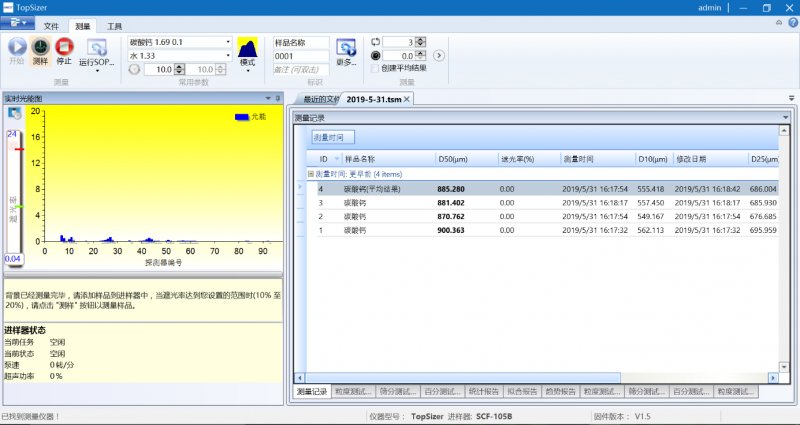Image resolution: width=800 pixels, height=425 pixels.
Task: Open the 碳酸钙 1.69 0.1 material dropdown
Action: click(x=228, y=42)
